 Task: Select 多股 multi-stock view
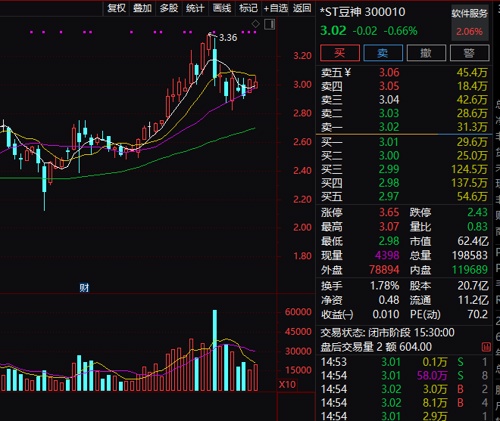[x=169, y=8]
